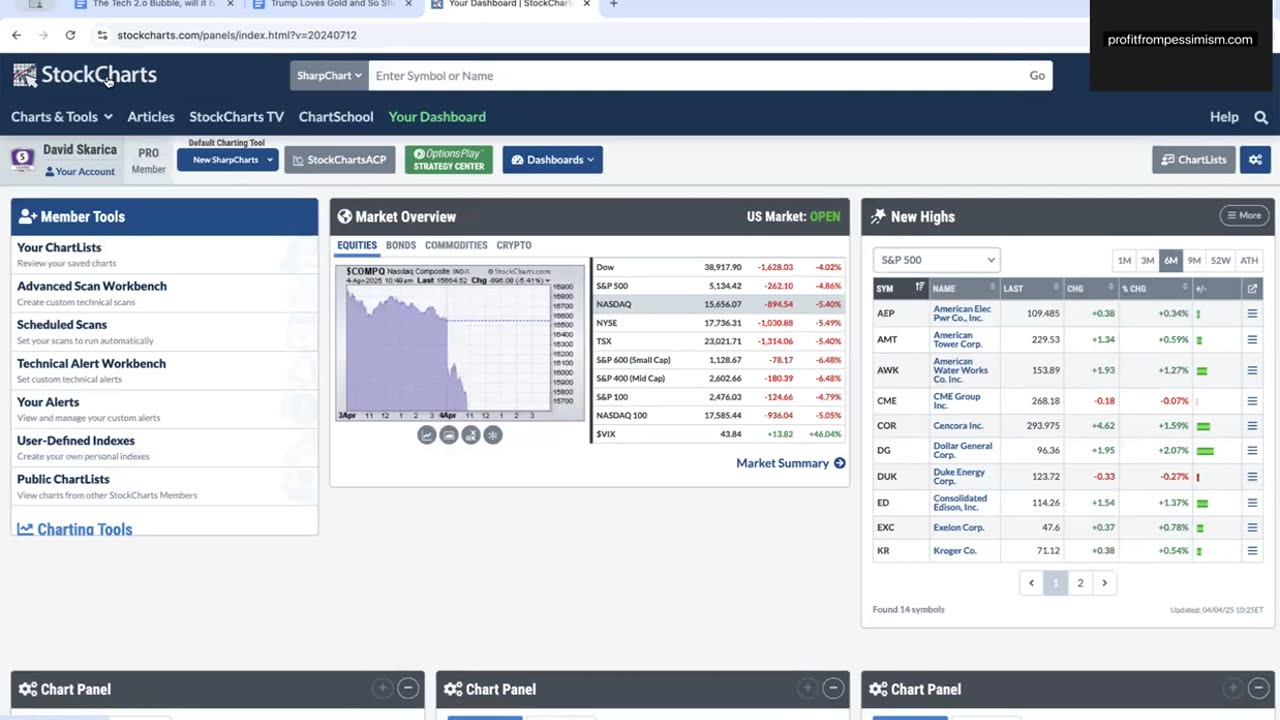Select the ATH period toggle
The width and height of the screenshot is (1280, 720).
point(1249,260)
